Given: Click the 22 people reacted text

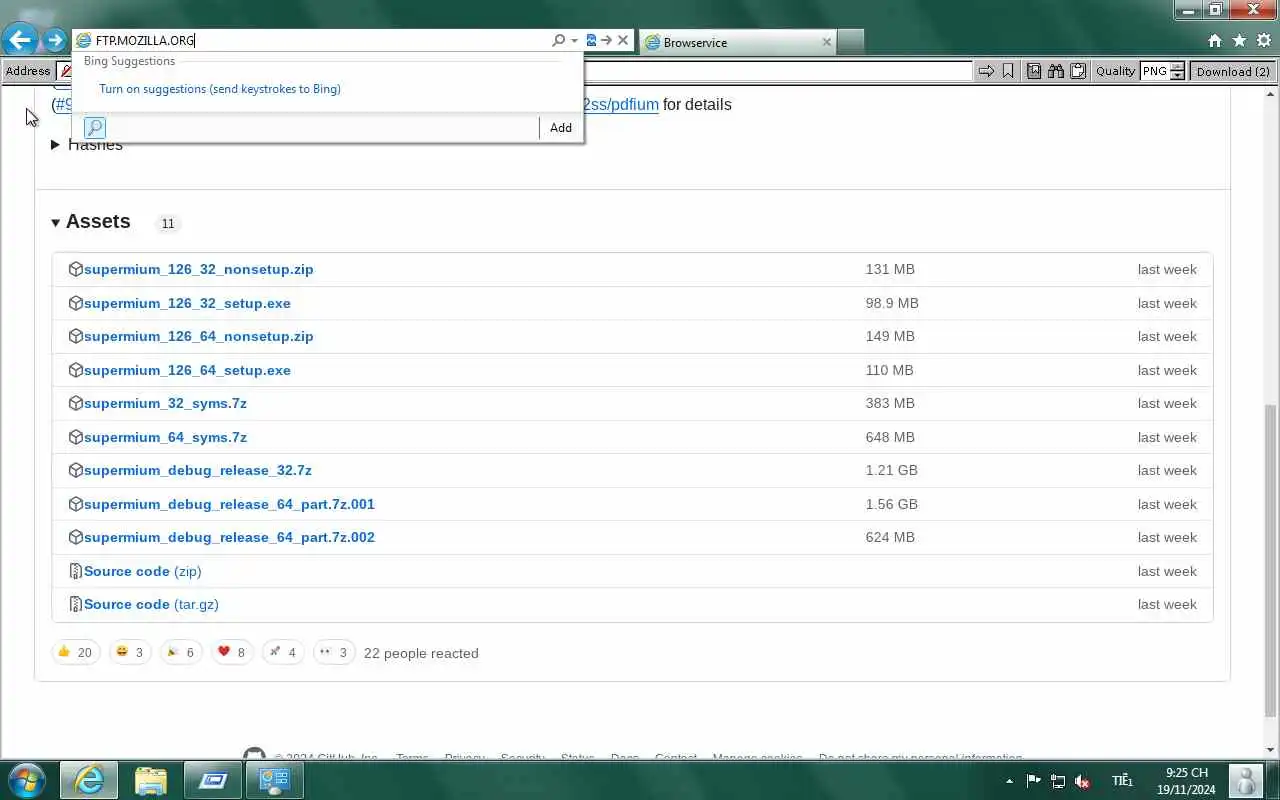Looking at the screenshot, I should point(421,653).
